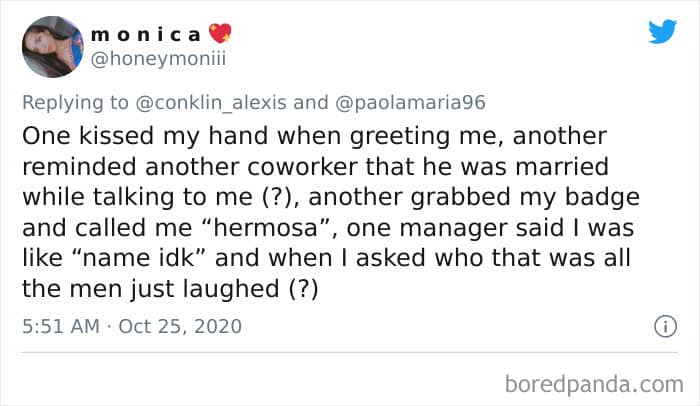The image size is (700, 406).
Task: Click the 5:51 AM timestamp
Action: point(62,327)
